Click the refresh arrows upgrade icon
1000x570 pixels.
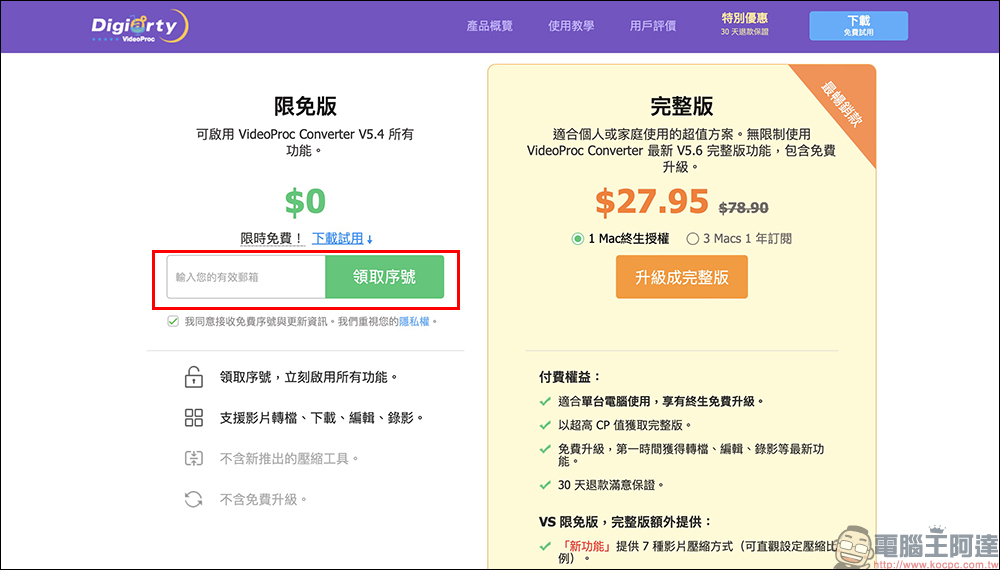tap(193, 499)
